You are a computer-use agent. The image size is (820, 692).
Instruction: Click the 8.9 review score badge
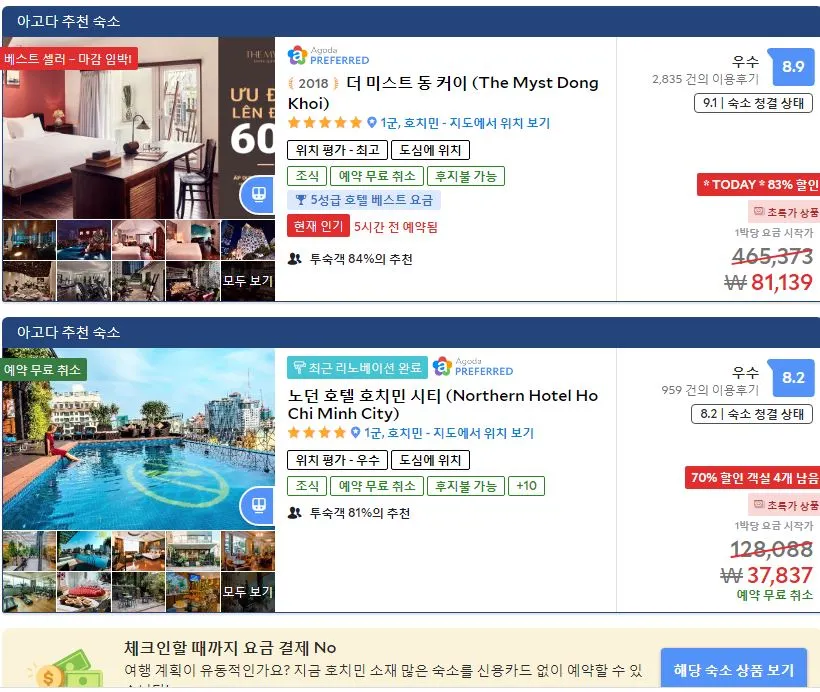tap(793, 67)
